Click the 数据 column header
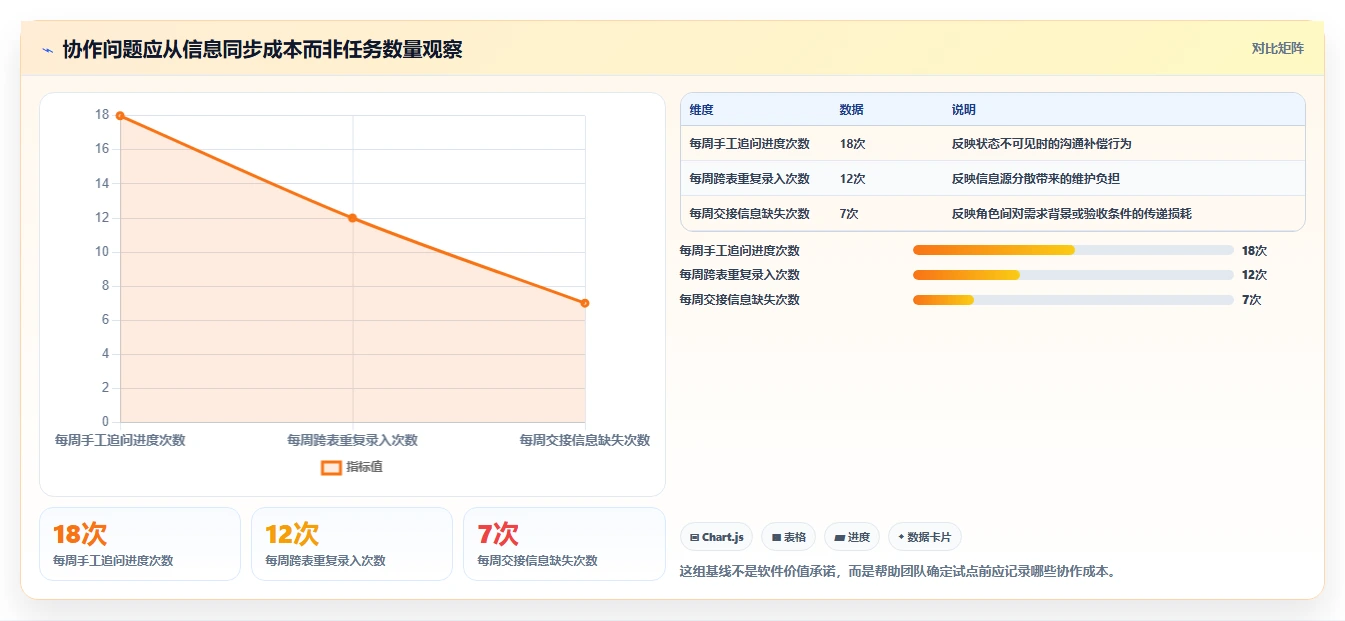Screen dimensions: 1345x621 (852, 110)
